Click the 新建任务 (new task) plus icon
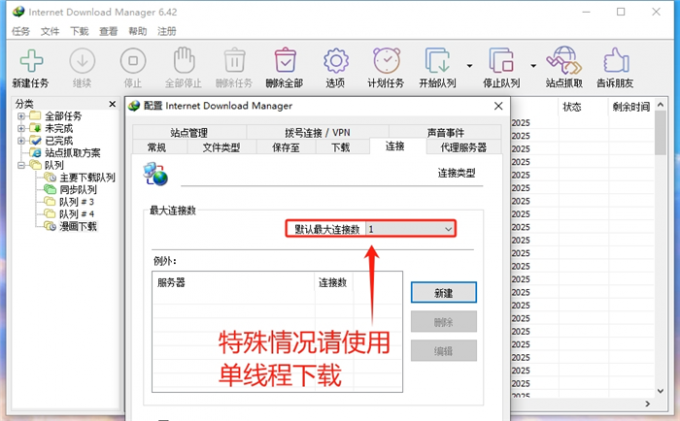The height and width of the screenshot is (421, 680). click(31, 60)
